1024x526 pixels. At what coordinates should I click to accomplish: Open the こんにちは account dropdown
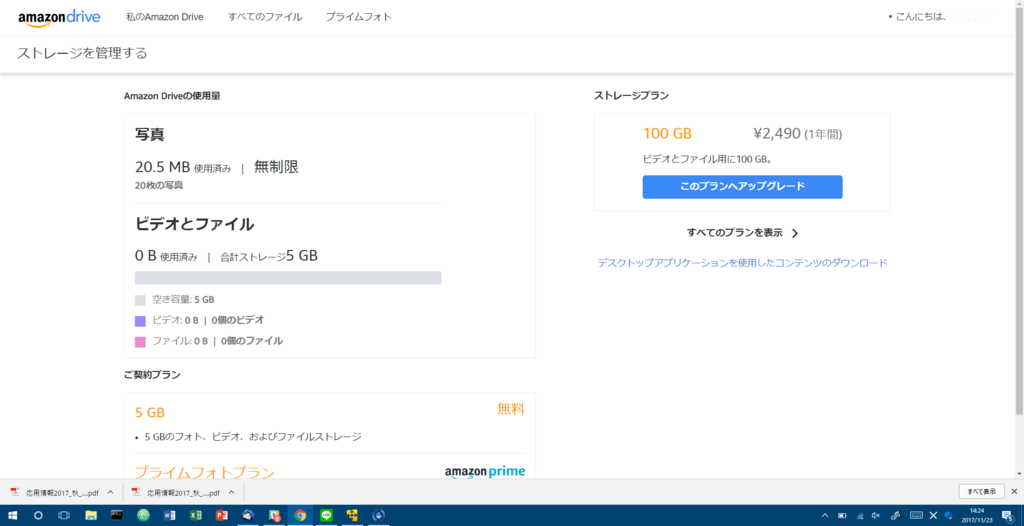[x=918, y=17]
